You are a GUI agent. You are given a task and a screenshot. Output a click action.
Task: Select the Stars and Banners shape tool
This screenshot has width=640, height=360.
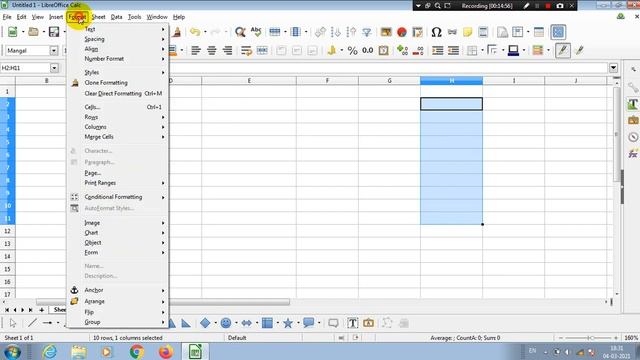pyautogui.click(x=288, y=323)
